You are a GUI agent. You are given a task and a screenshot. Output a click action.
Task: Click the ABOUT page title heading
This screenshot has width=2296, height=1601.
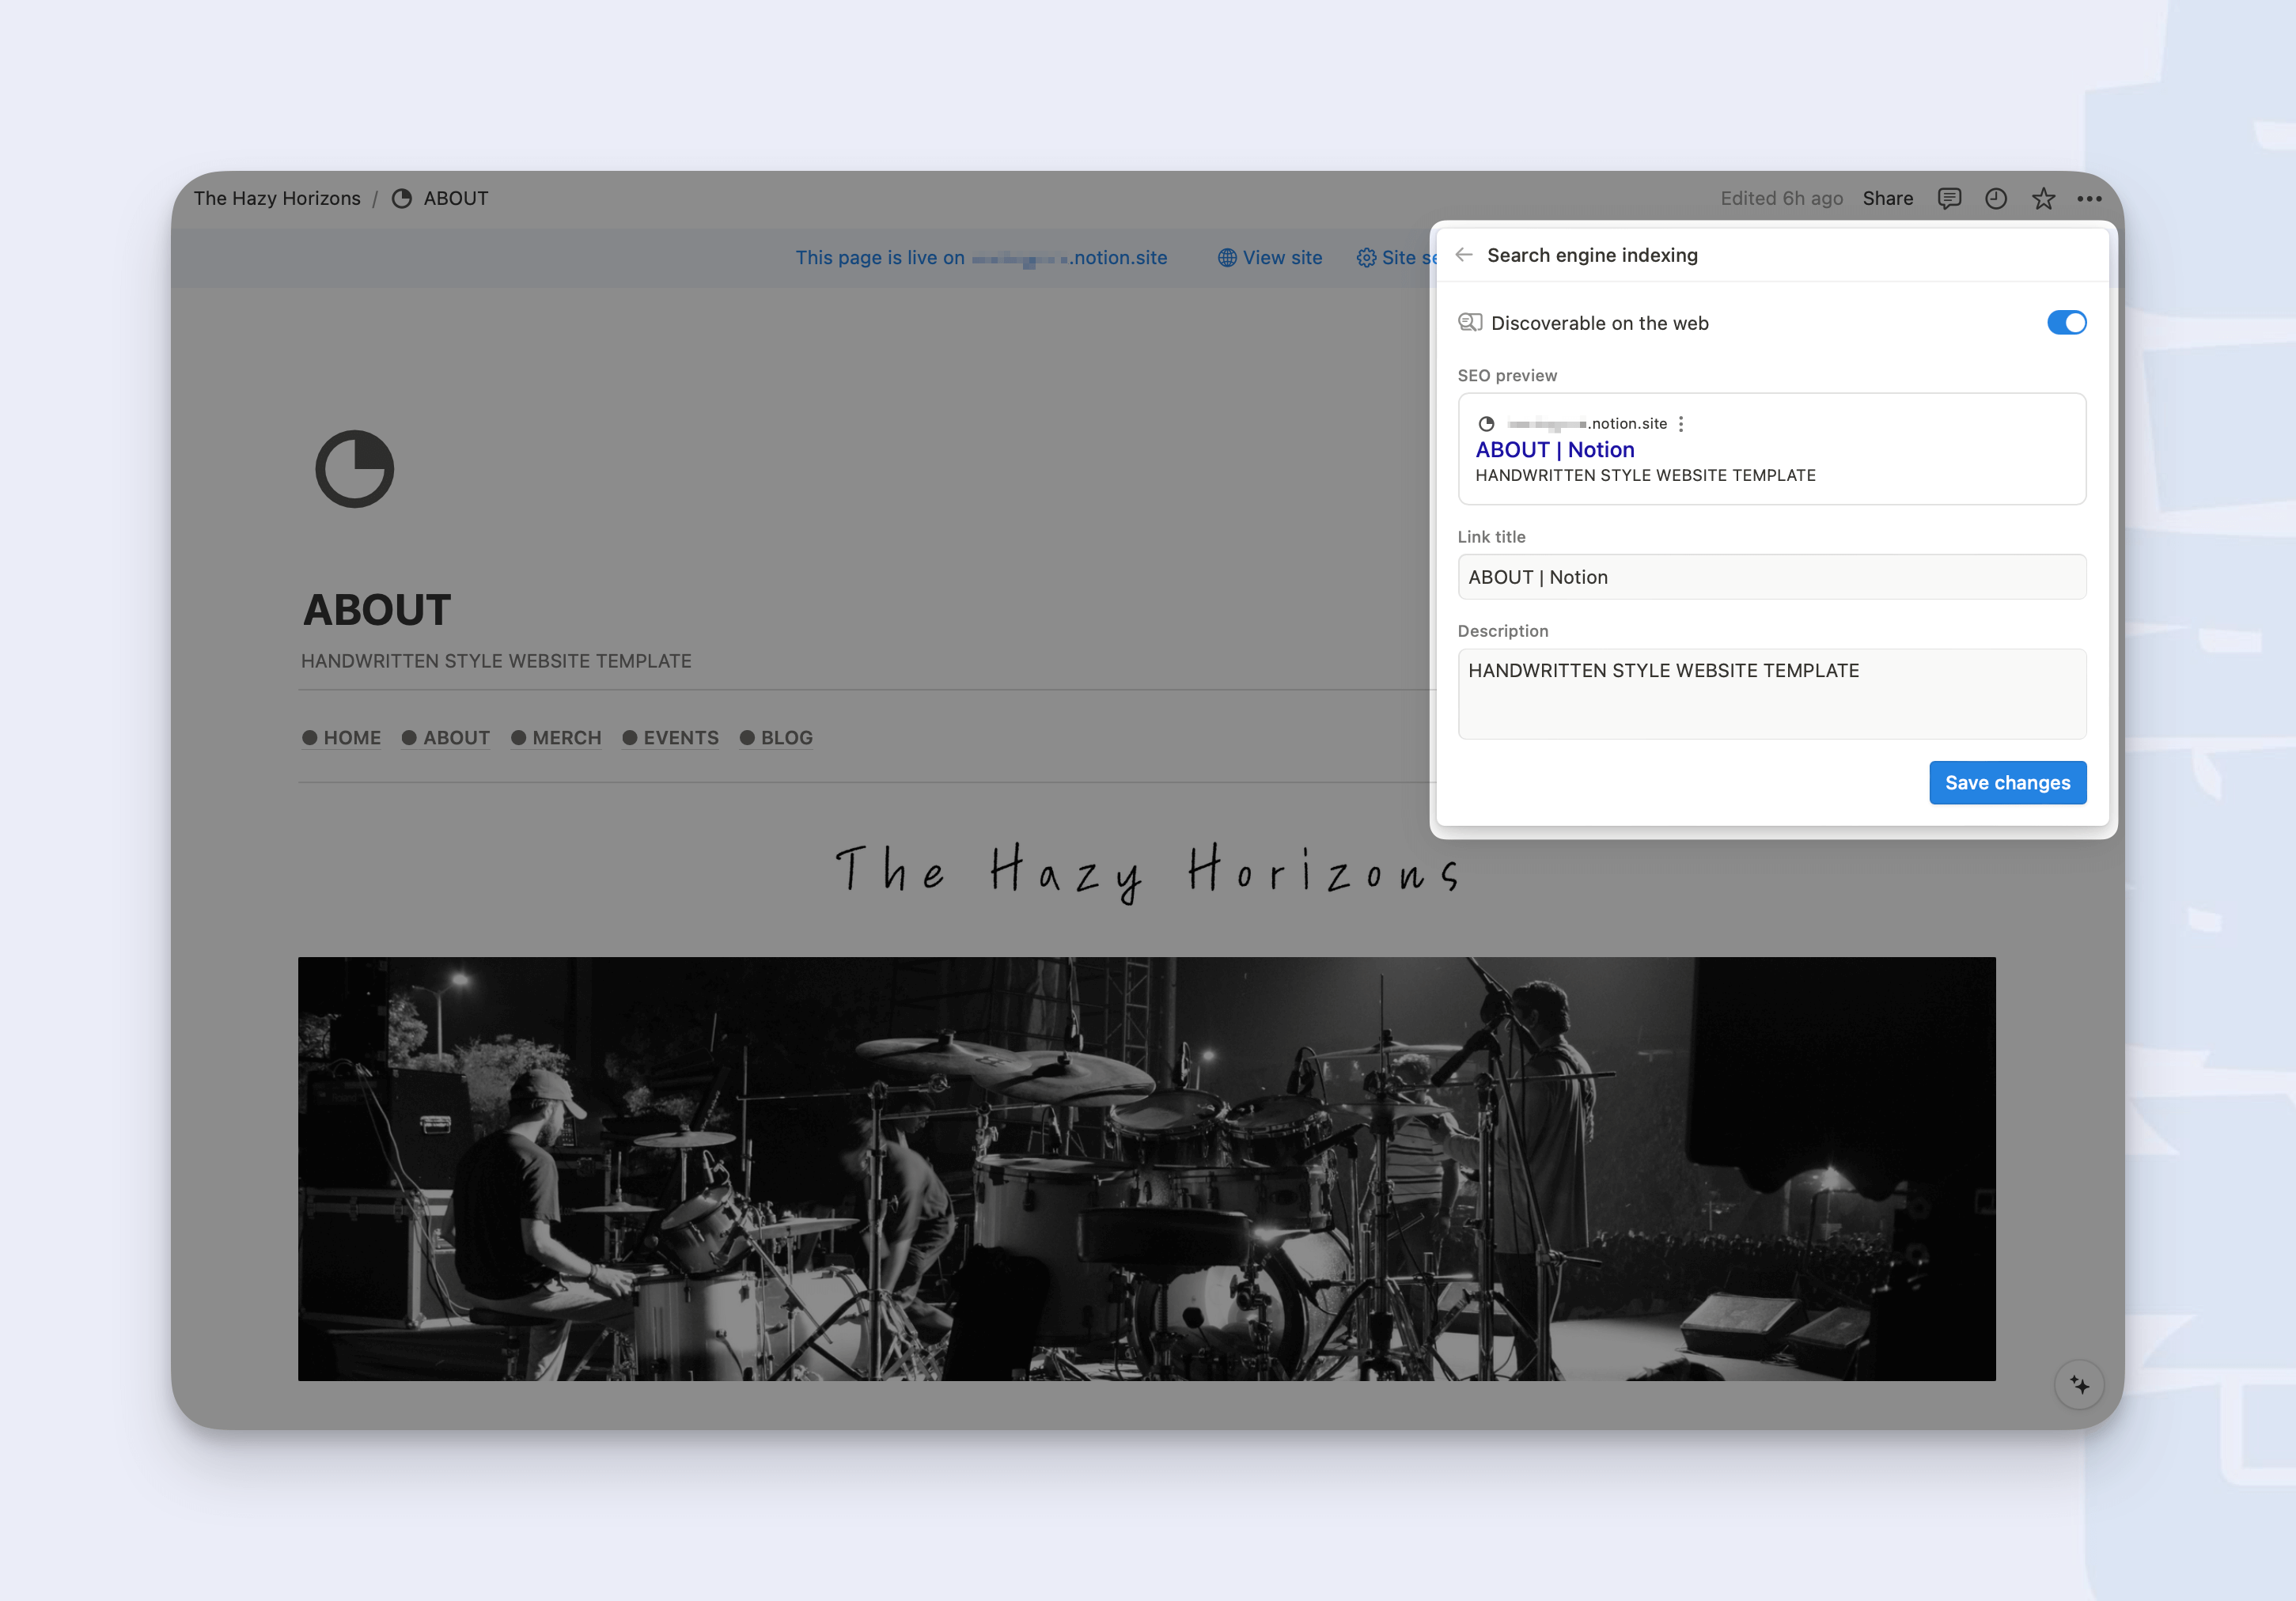(377, 609)
